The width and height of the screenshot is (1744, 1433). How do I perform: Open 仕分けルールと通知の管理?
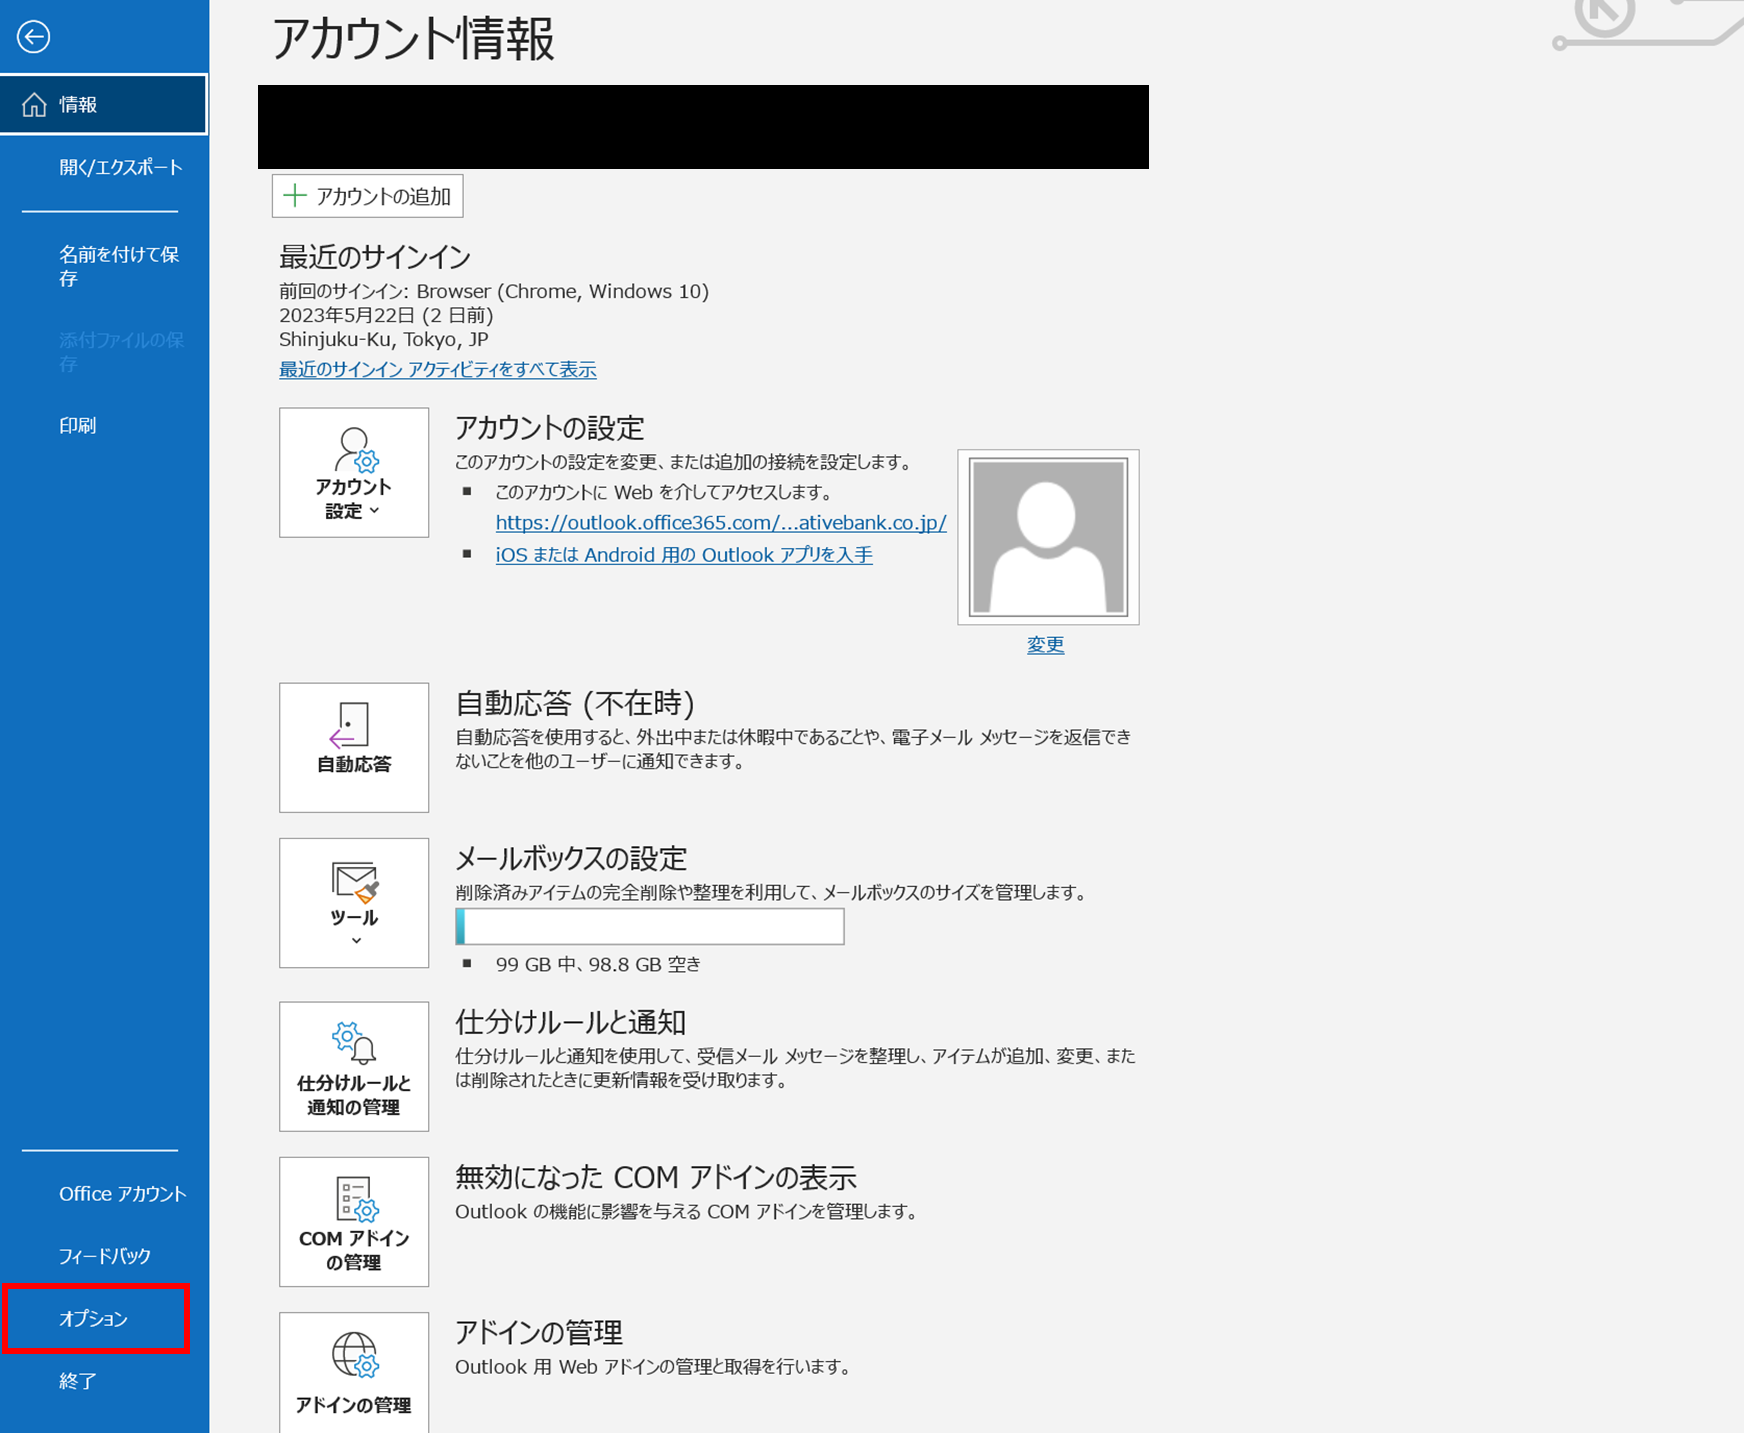tap(354, 1066)
